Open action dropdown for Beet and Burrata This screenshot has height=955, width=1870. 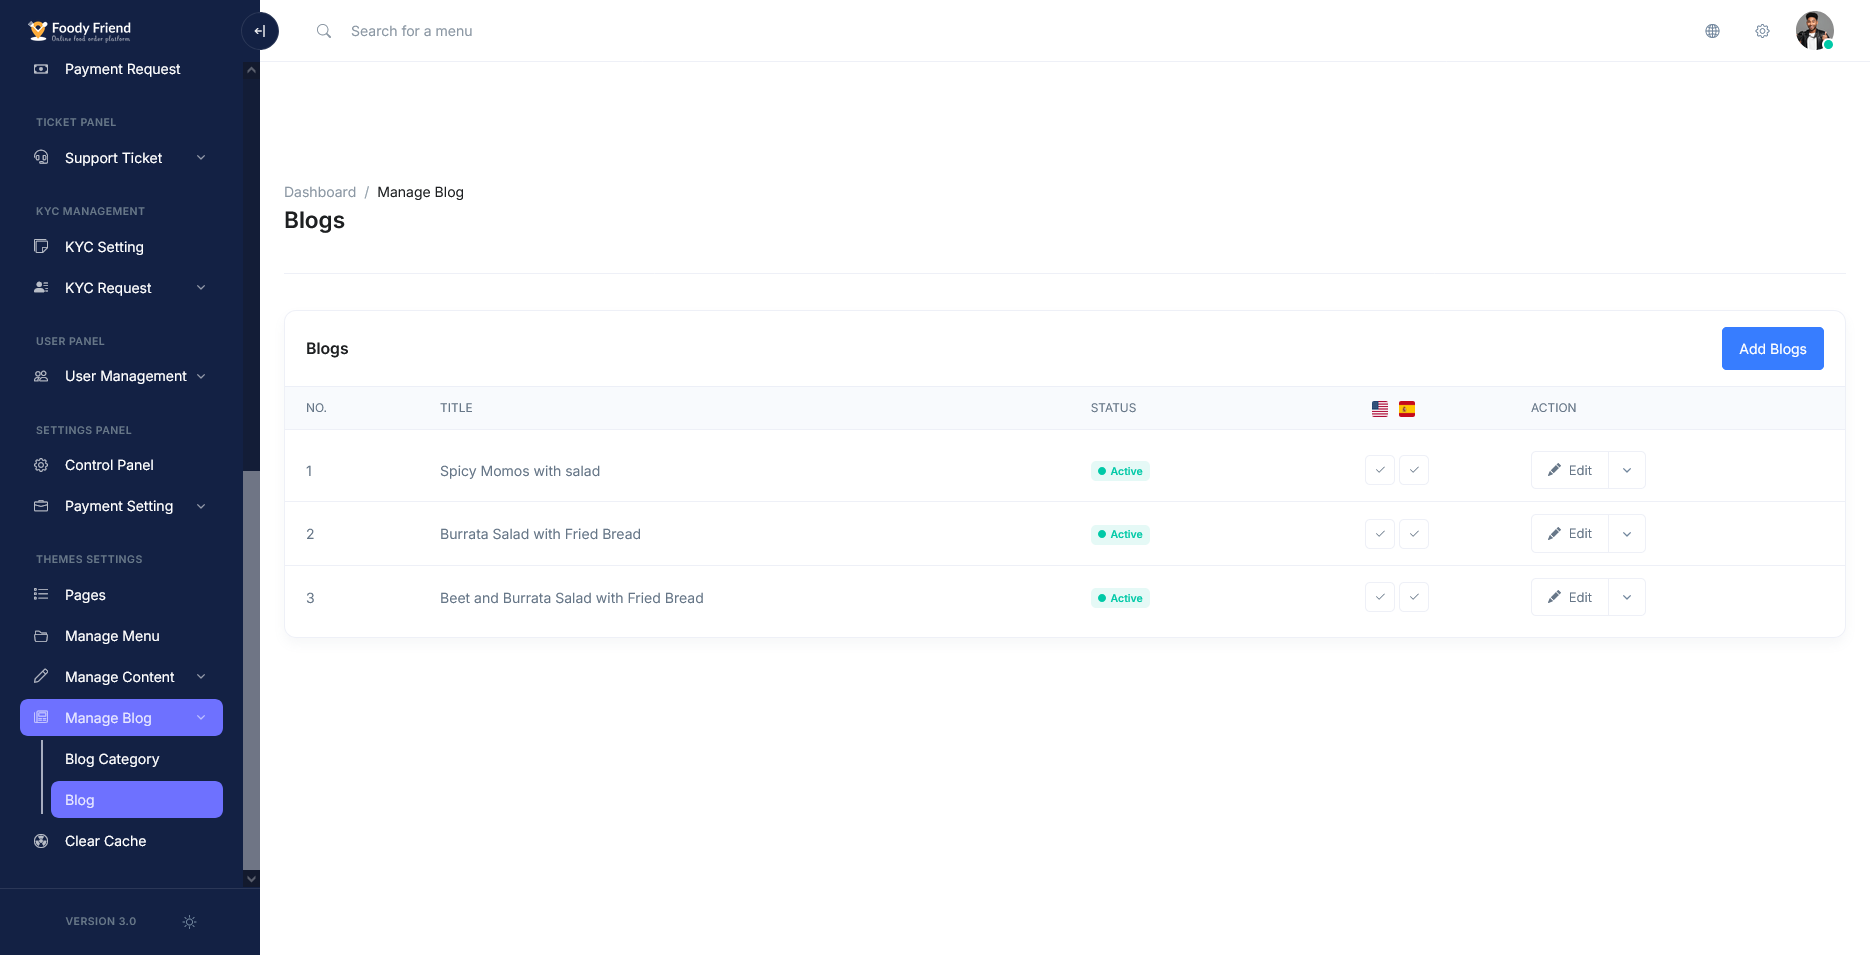[1627, 597]
